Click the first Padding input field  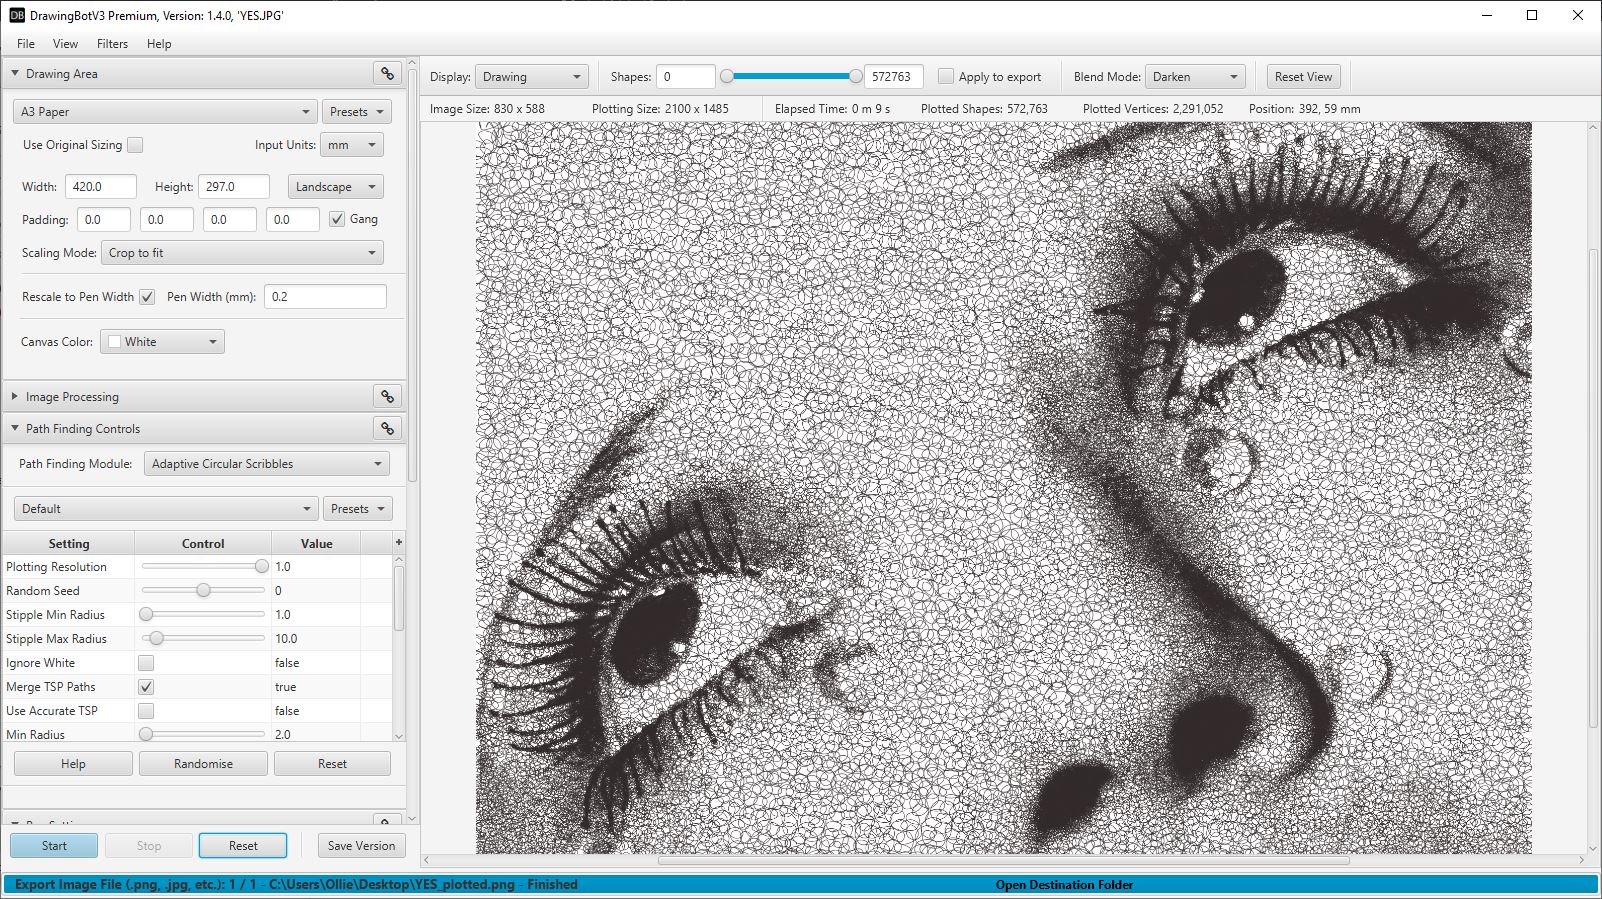pos(104,220)
